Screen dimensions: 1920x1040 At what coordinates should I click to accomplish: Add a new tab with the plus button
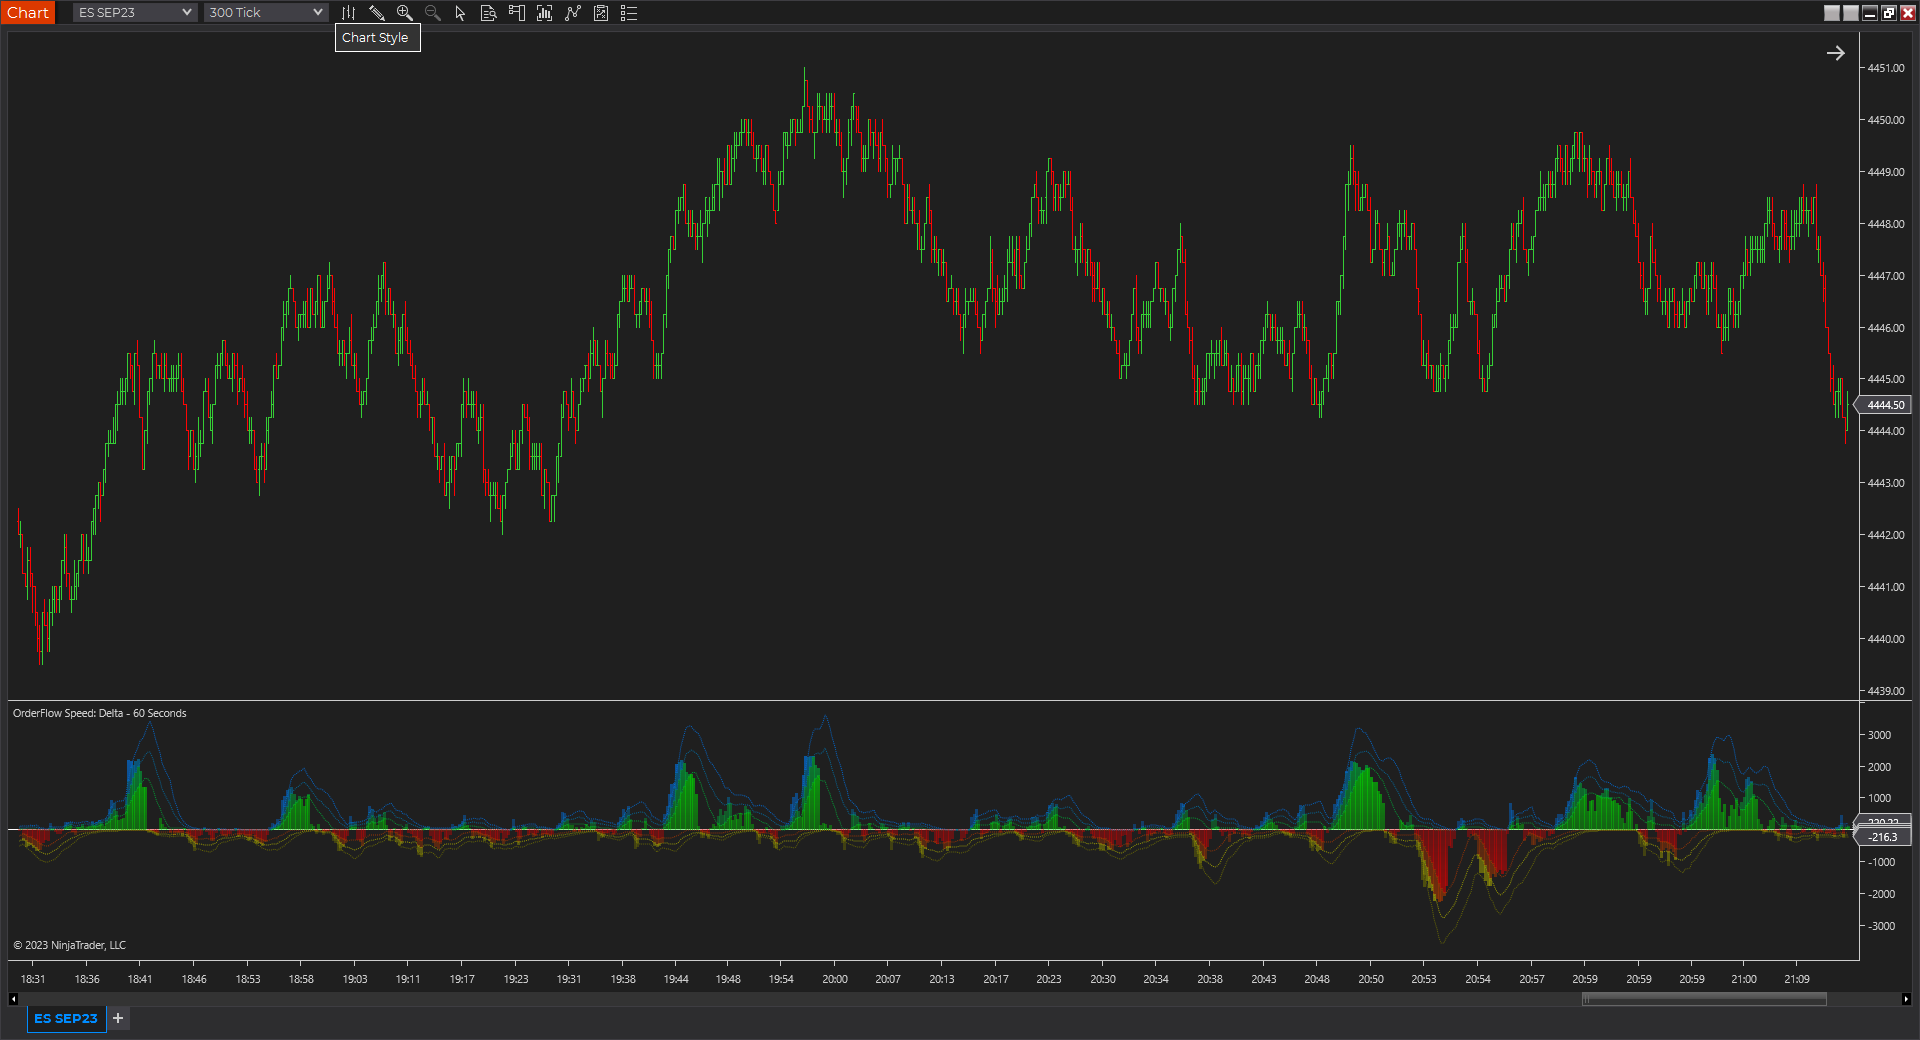[117, 1018]
